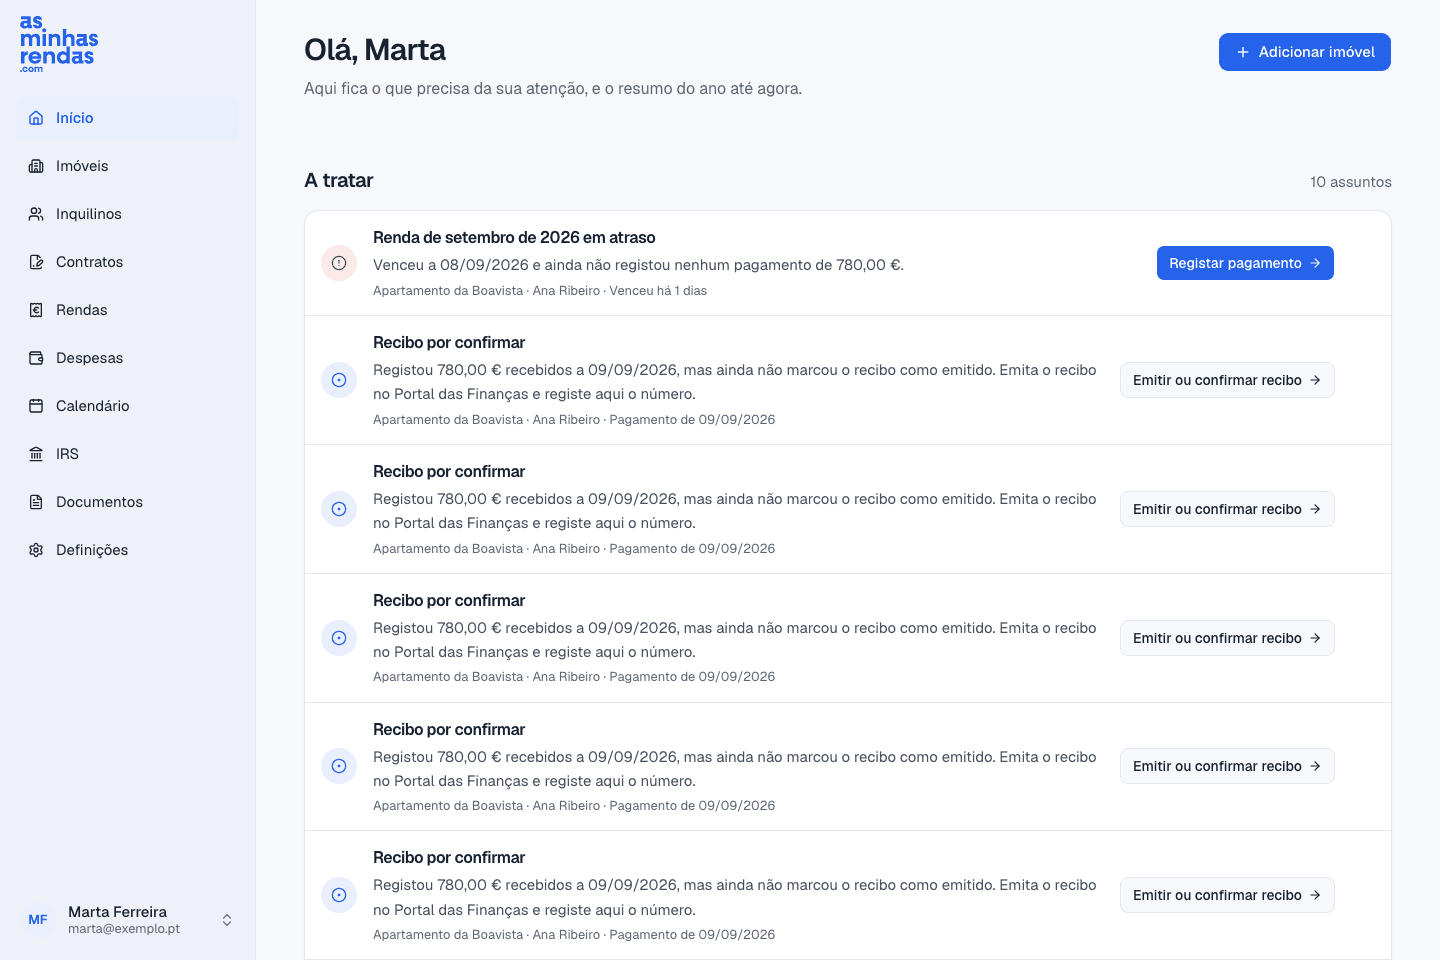Open the Documentos page

127,502
